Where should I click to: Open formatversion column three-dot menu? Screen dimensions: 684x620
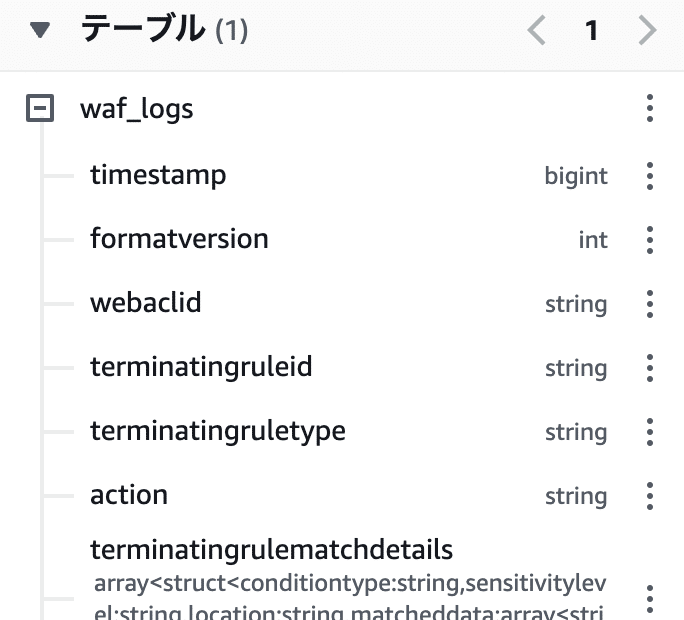tap(650, 240)
